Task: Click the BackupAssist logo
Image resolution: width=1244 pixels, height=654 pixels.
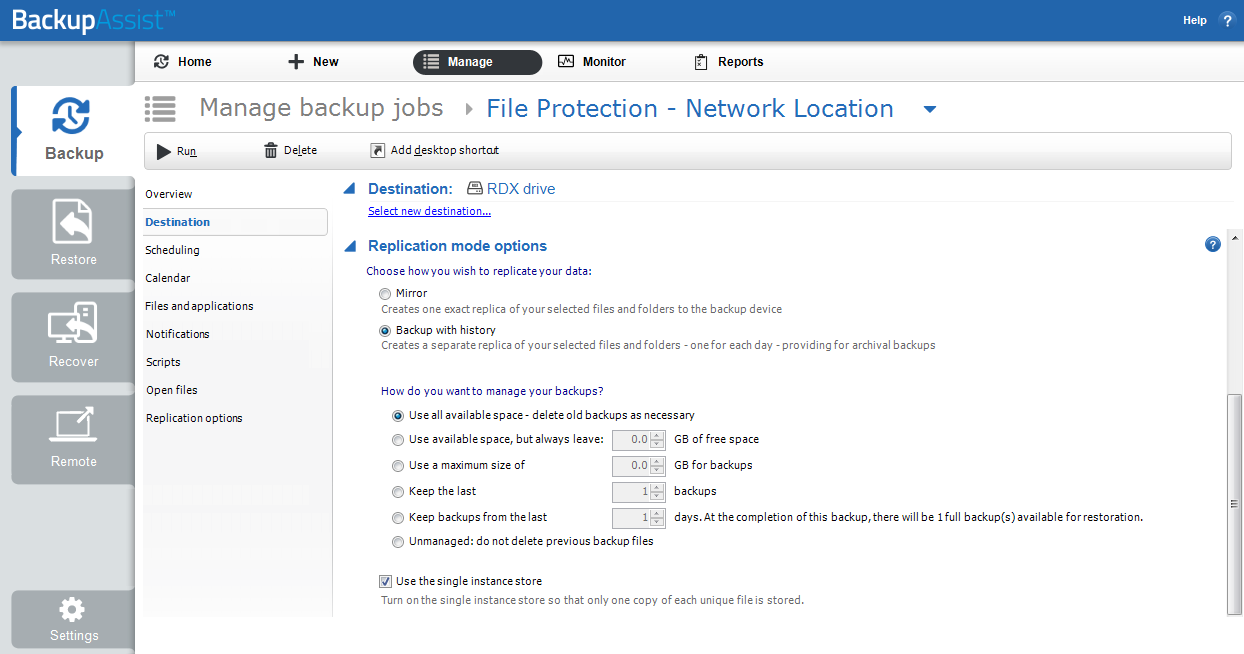Action: coord(94,20)
